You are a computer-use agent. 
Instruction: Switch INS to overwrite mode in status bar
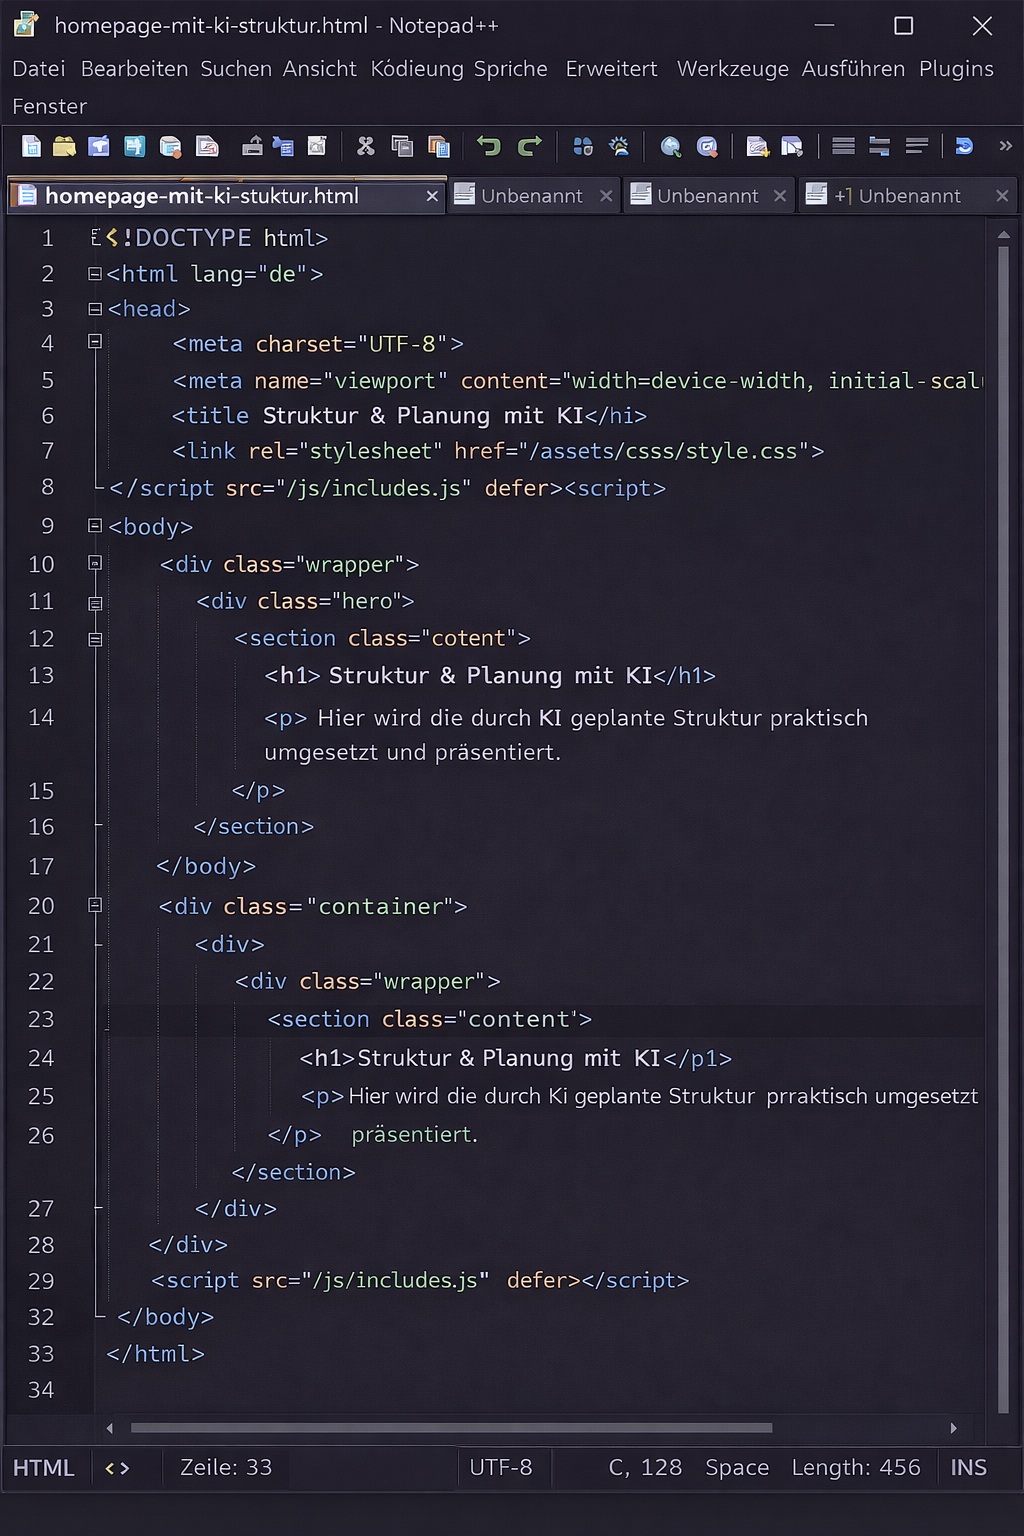967,1467
